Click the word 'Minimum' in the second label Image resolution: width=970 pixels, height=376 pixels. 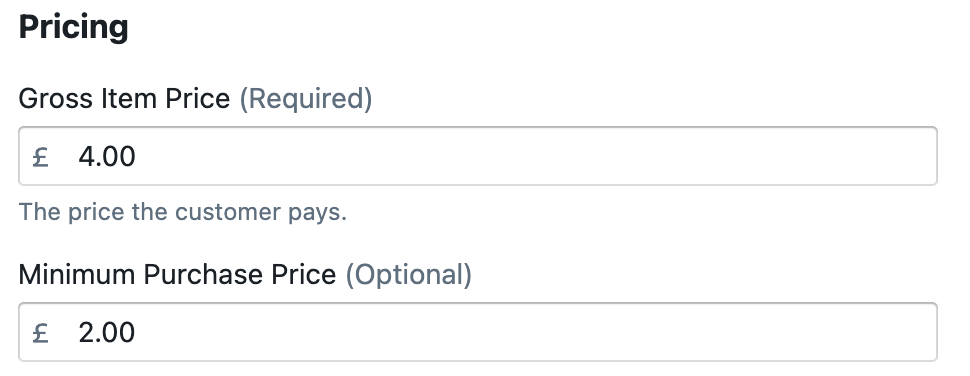77,274
